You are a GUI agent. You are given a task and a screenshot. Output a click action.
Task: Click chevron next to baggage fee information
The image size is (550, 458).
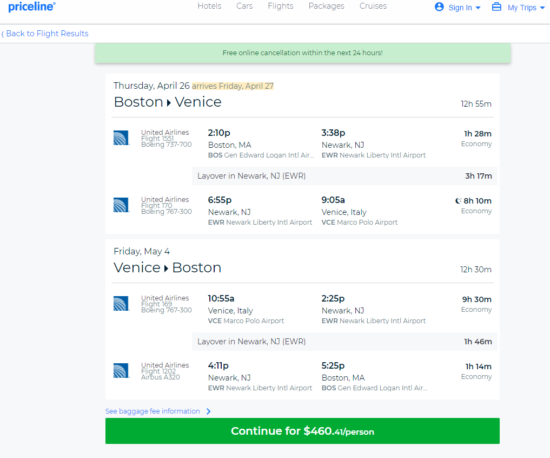coord(208,411)
